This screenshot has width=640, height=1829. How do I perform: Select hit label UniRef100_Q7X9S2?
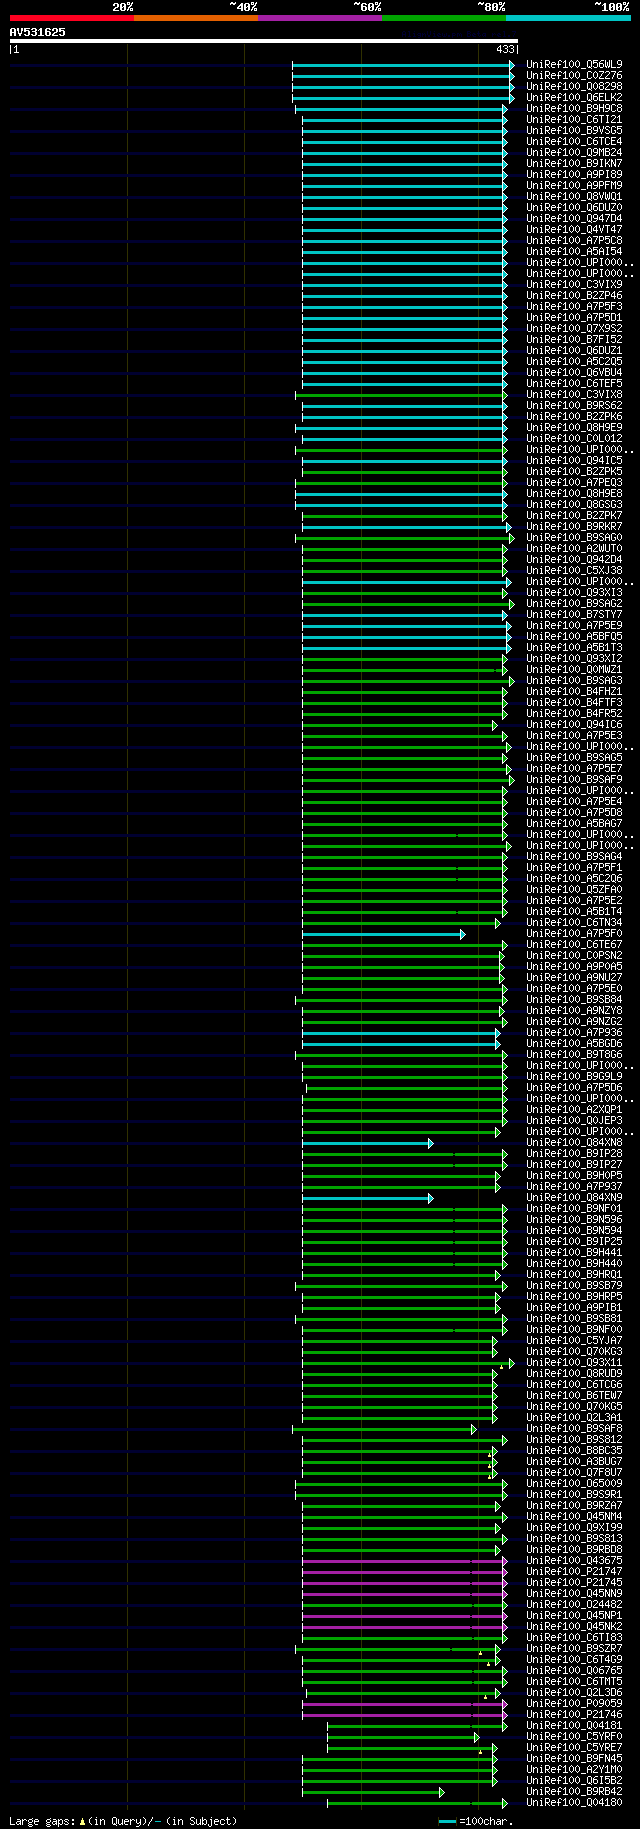[574, 329]
